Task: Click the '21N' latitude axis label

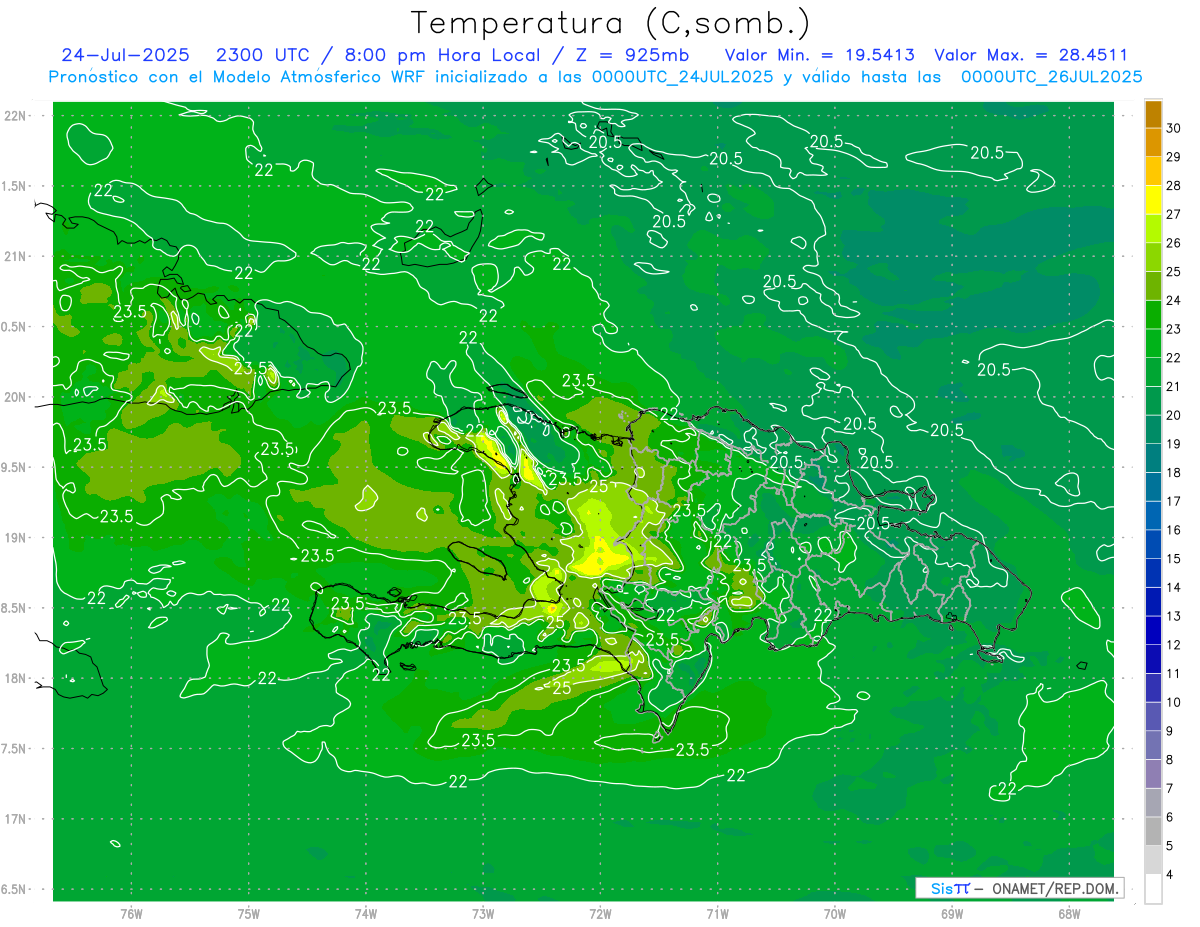Action: [17, 257]
